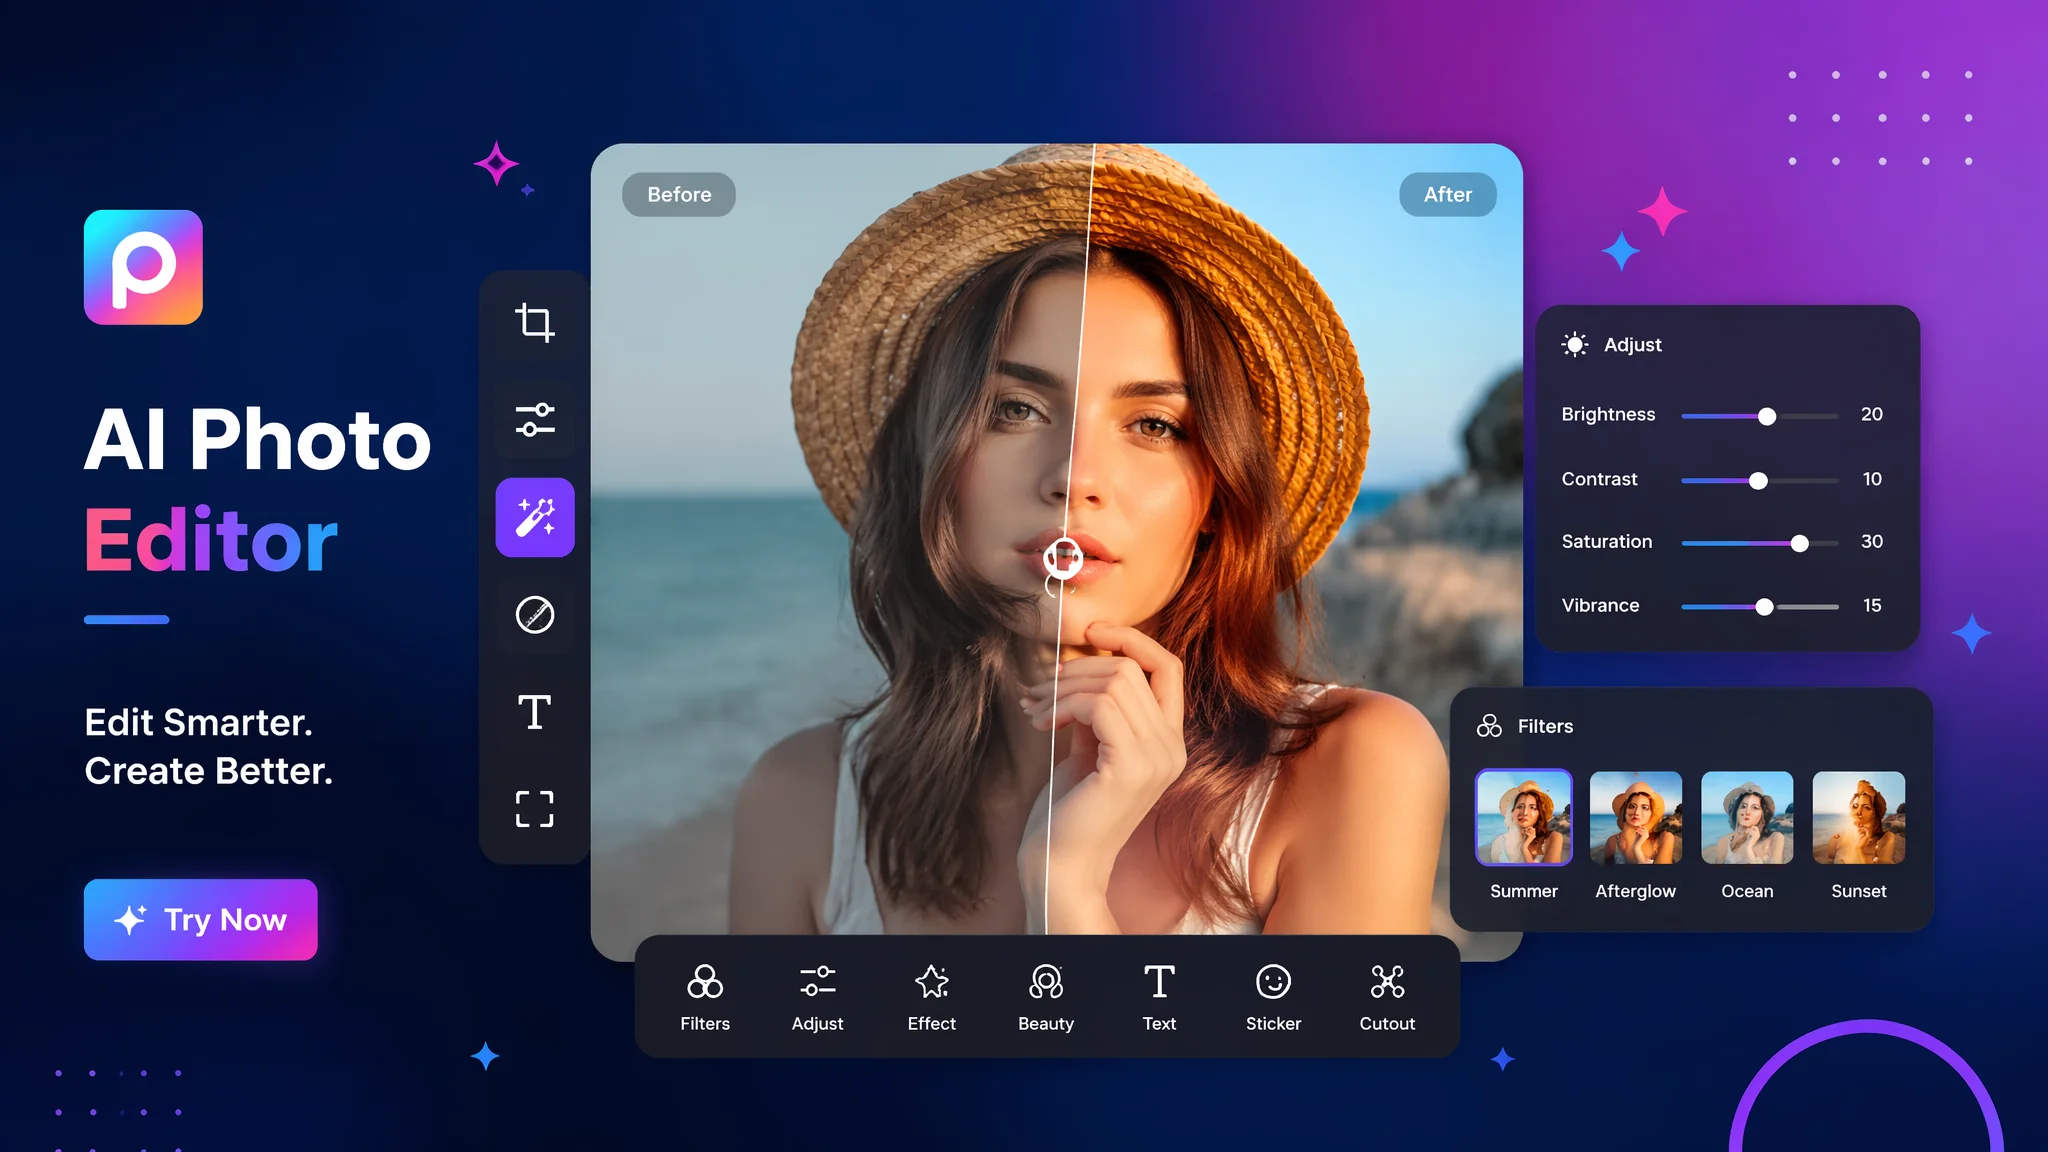Click the before/after comparison divider handle

click(1063, 558)
